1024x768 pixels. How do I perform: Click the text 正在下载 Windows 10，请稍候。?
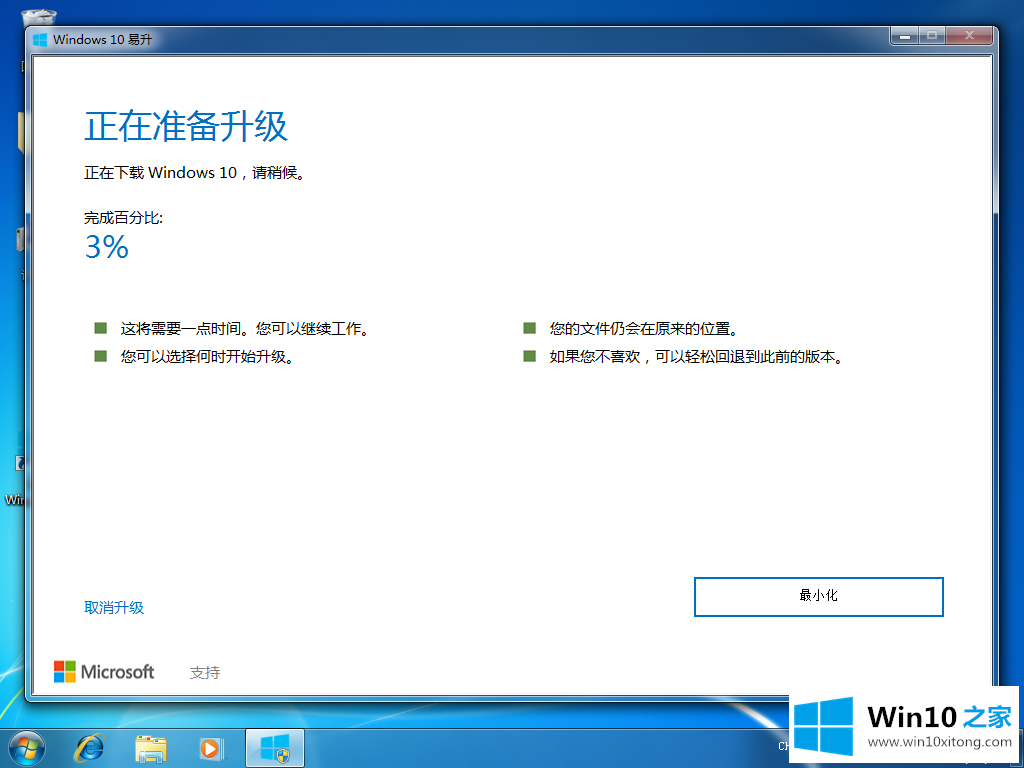click(195, 173)
